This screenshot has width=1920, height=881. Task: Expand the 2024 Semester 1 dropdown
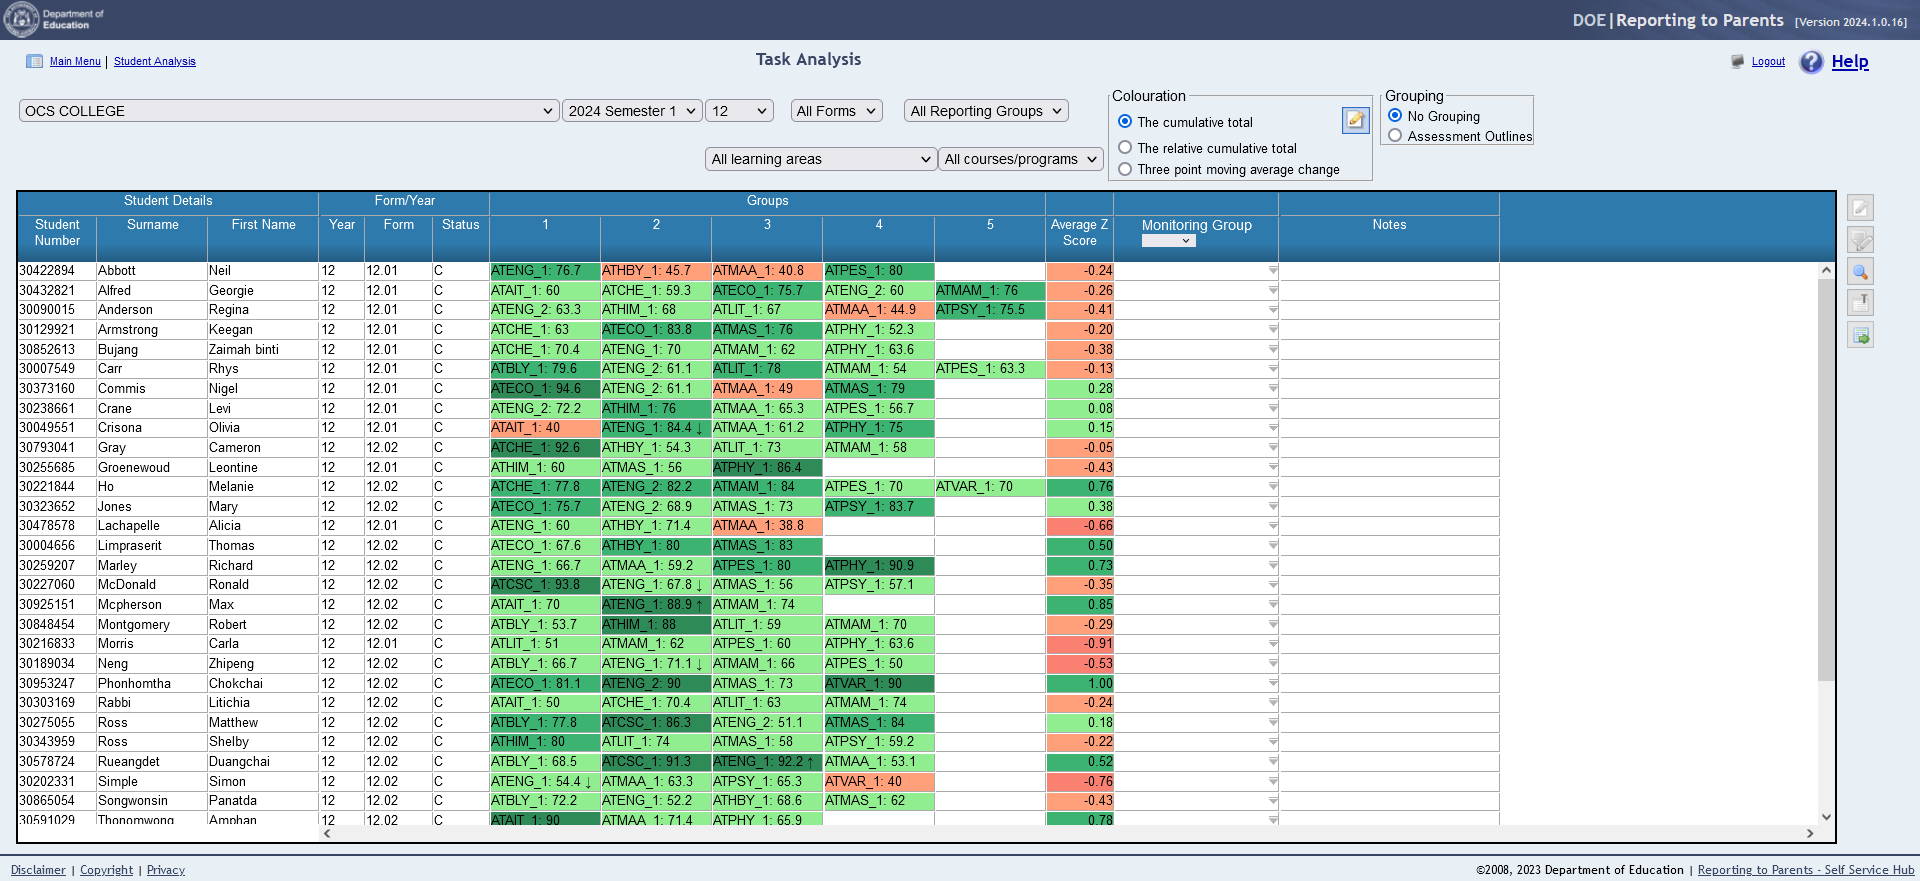(632, 111)
